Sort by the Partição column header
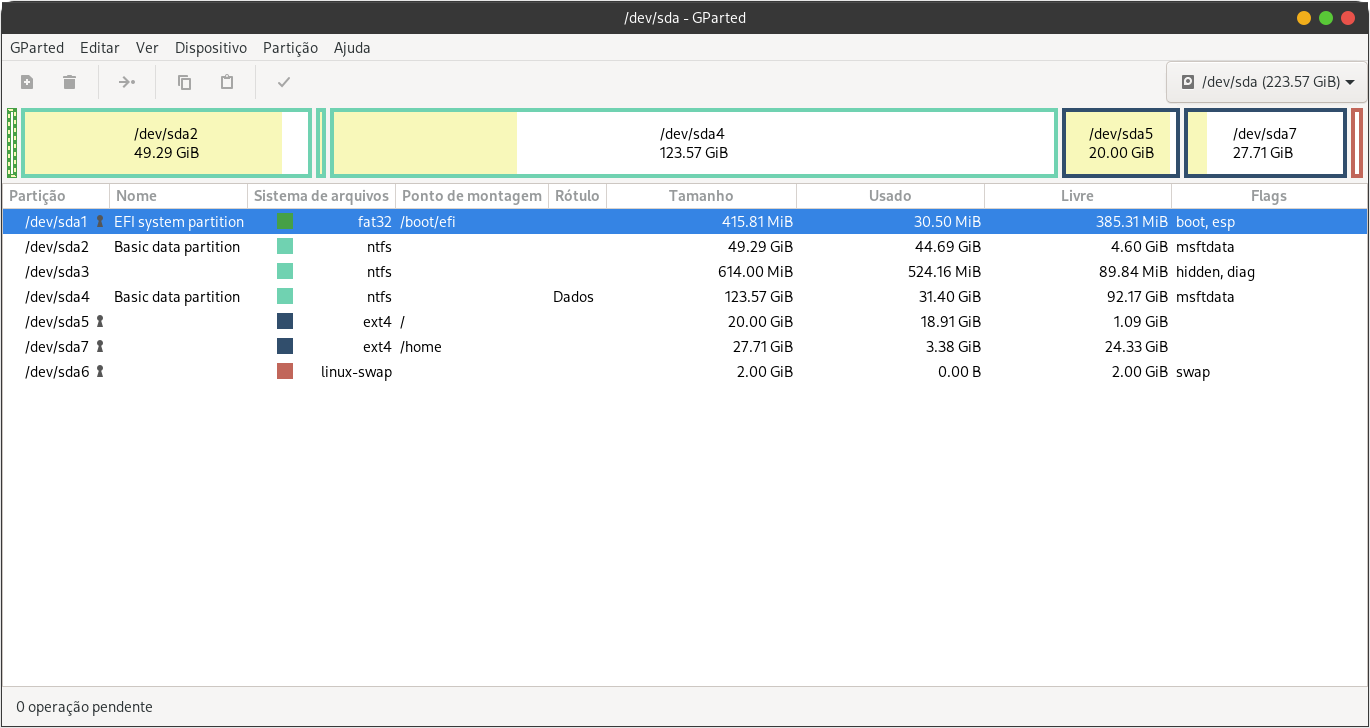 tap(56, 196)
